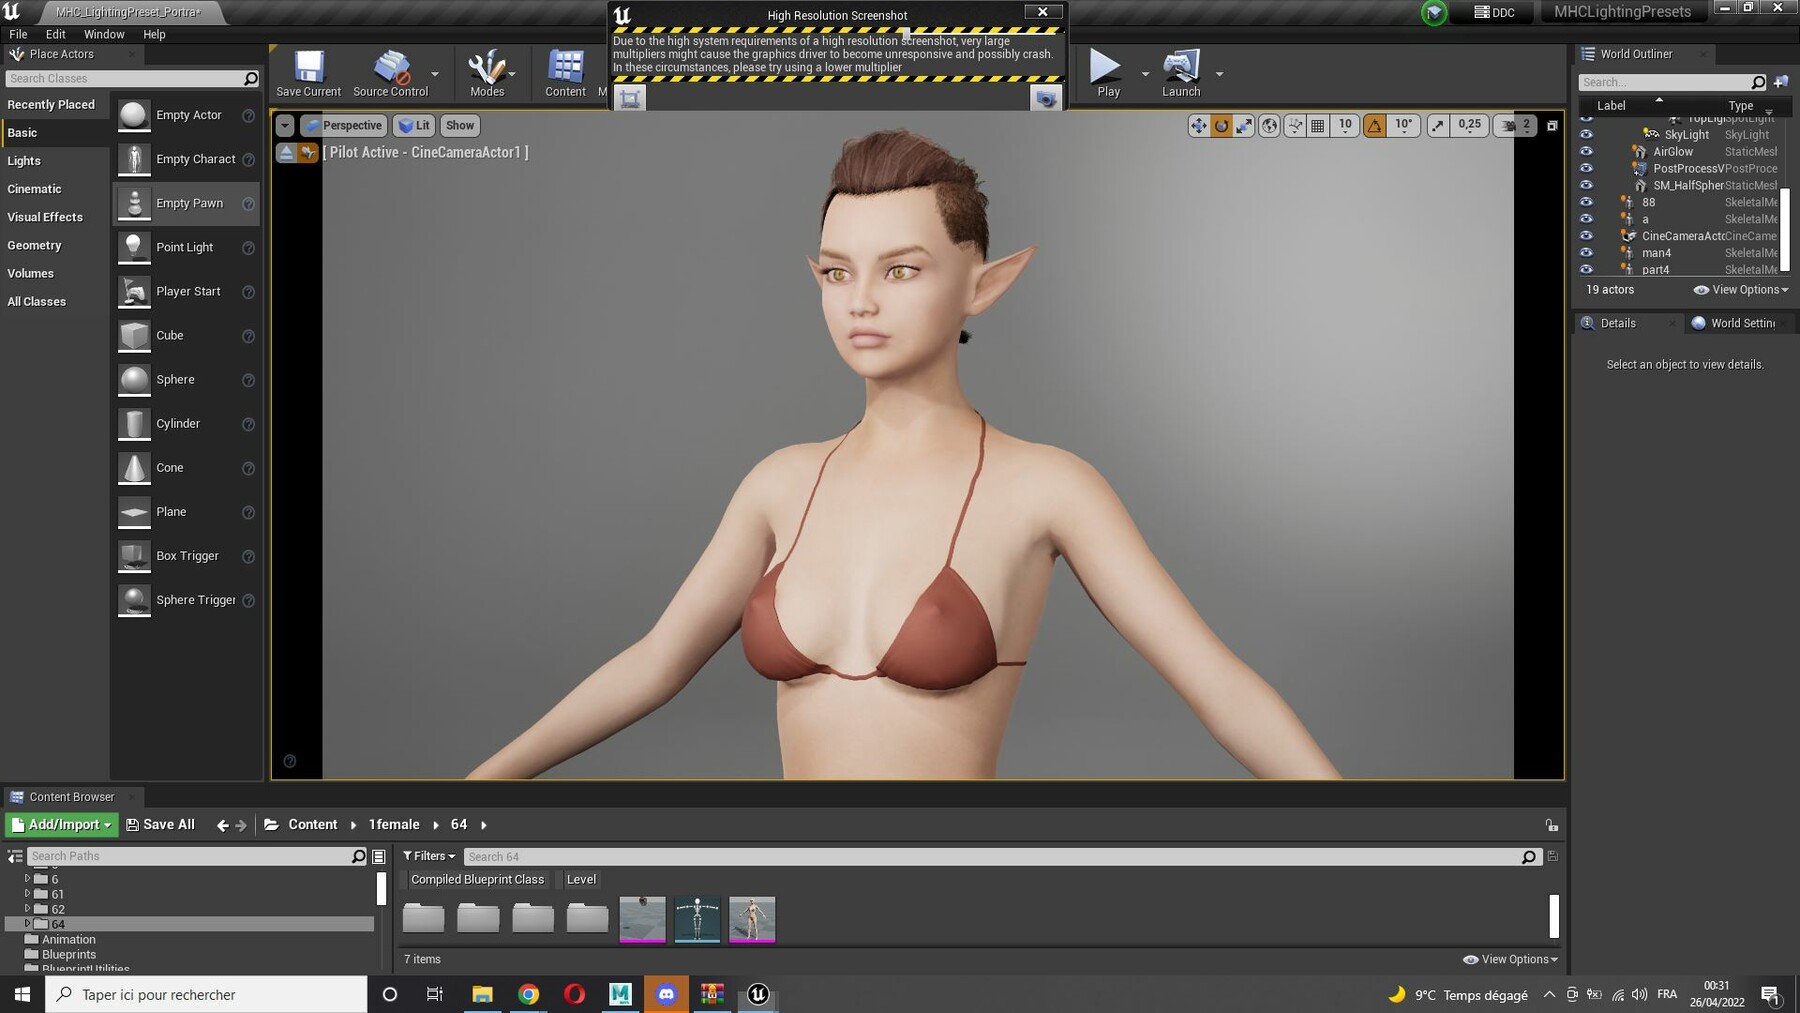
Task: Toggle visibility of man4 in outliner
Action: pyautogui.click(x=1586, y=253)
